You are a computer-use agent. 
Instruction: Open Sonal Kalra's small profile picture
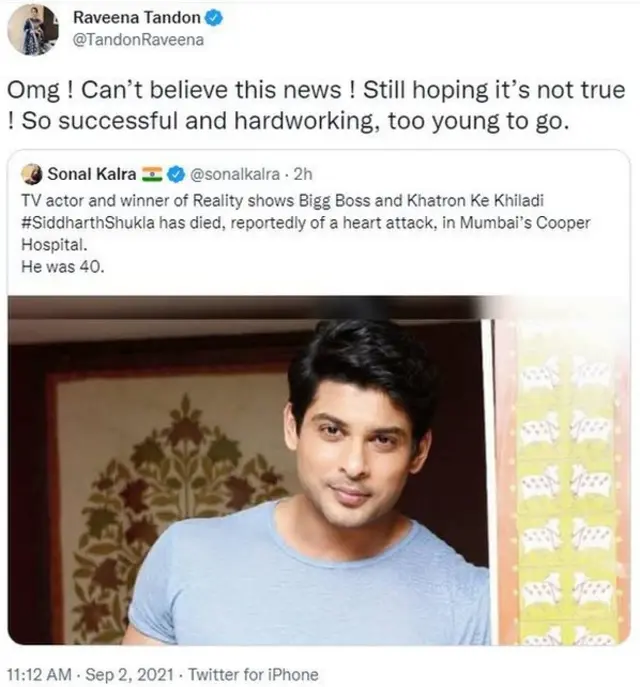pos(32,174)
